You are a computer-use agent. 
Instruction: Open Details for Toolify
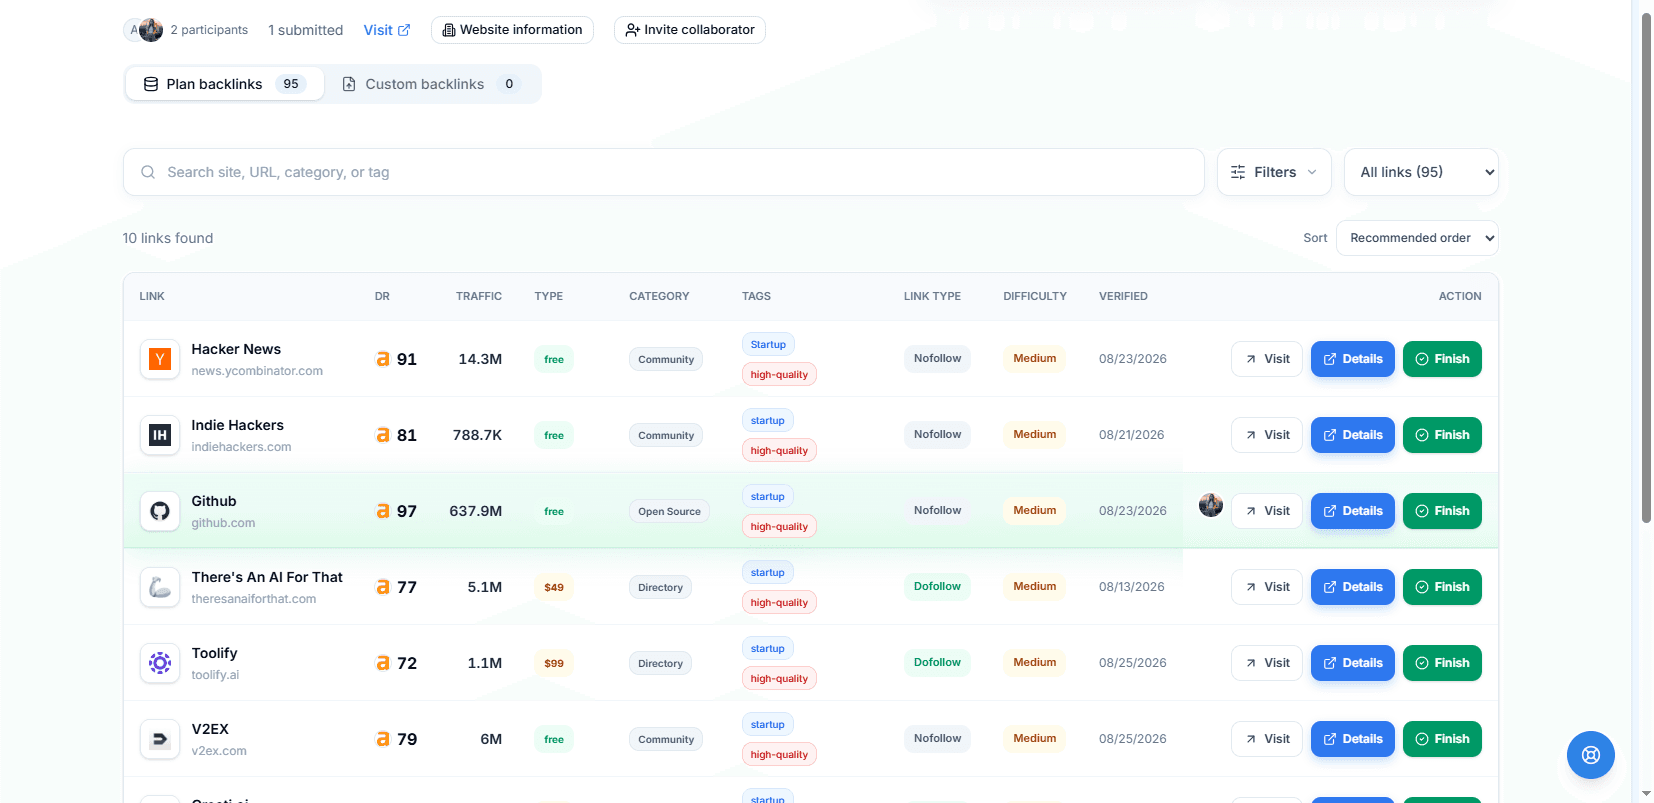pyautogui.click(x=1353, y=663)
